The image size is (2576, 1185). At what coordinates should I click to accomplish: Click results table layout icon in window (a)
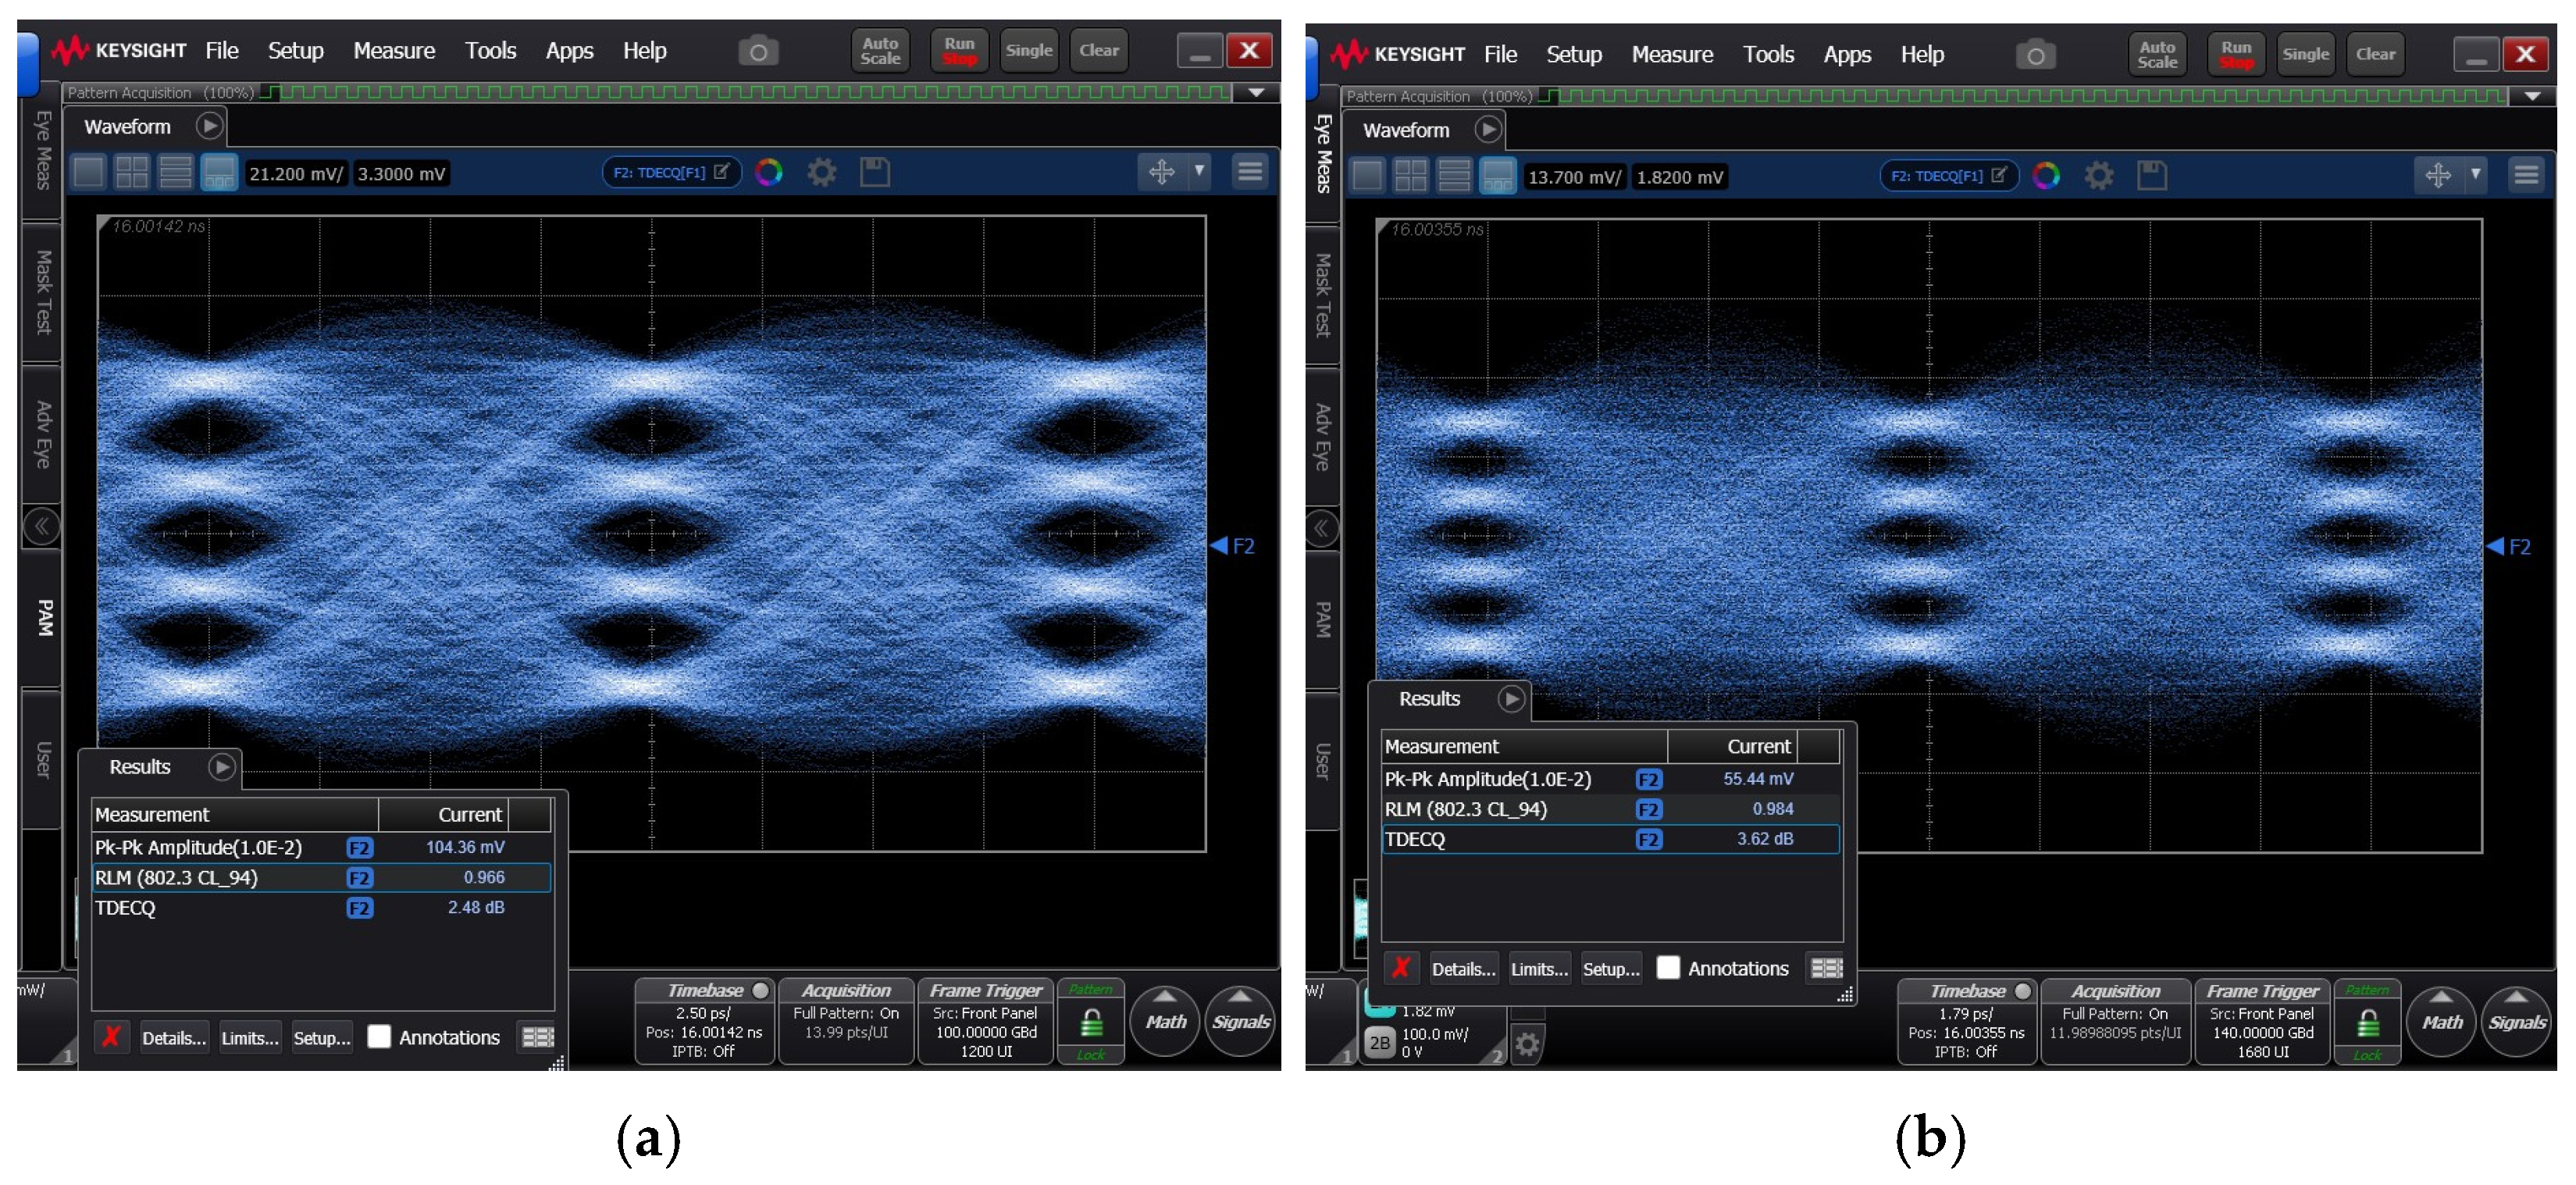(x=538, y=1037)
